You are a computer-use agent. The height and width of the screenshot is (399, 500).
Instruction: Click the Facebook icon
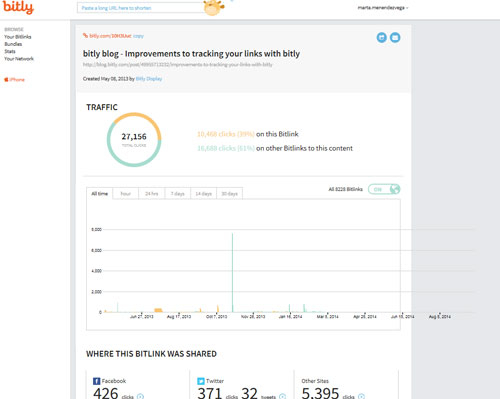coord(97,381)
